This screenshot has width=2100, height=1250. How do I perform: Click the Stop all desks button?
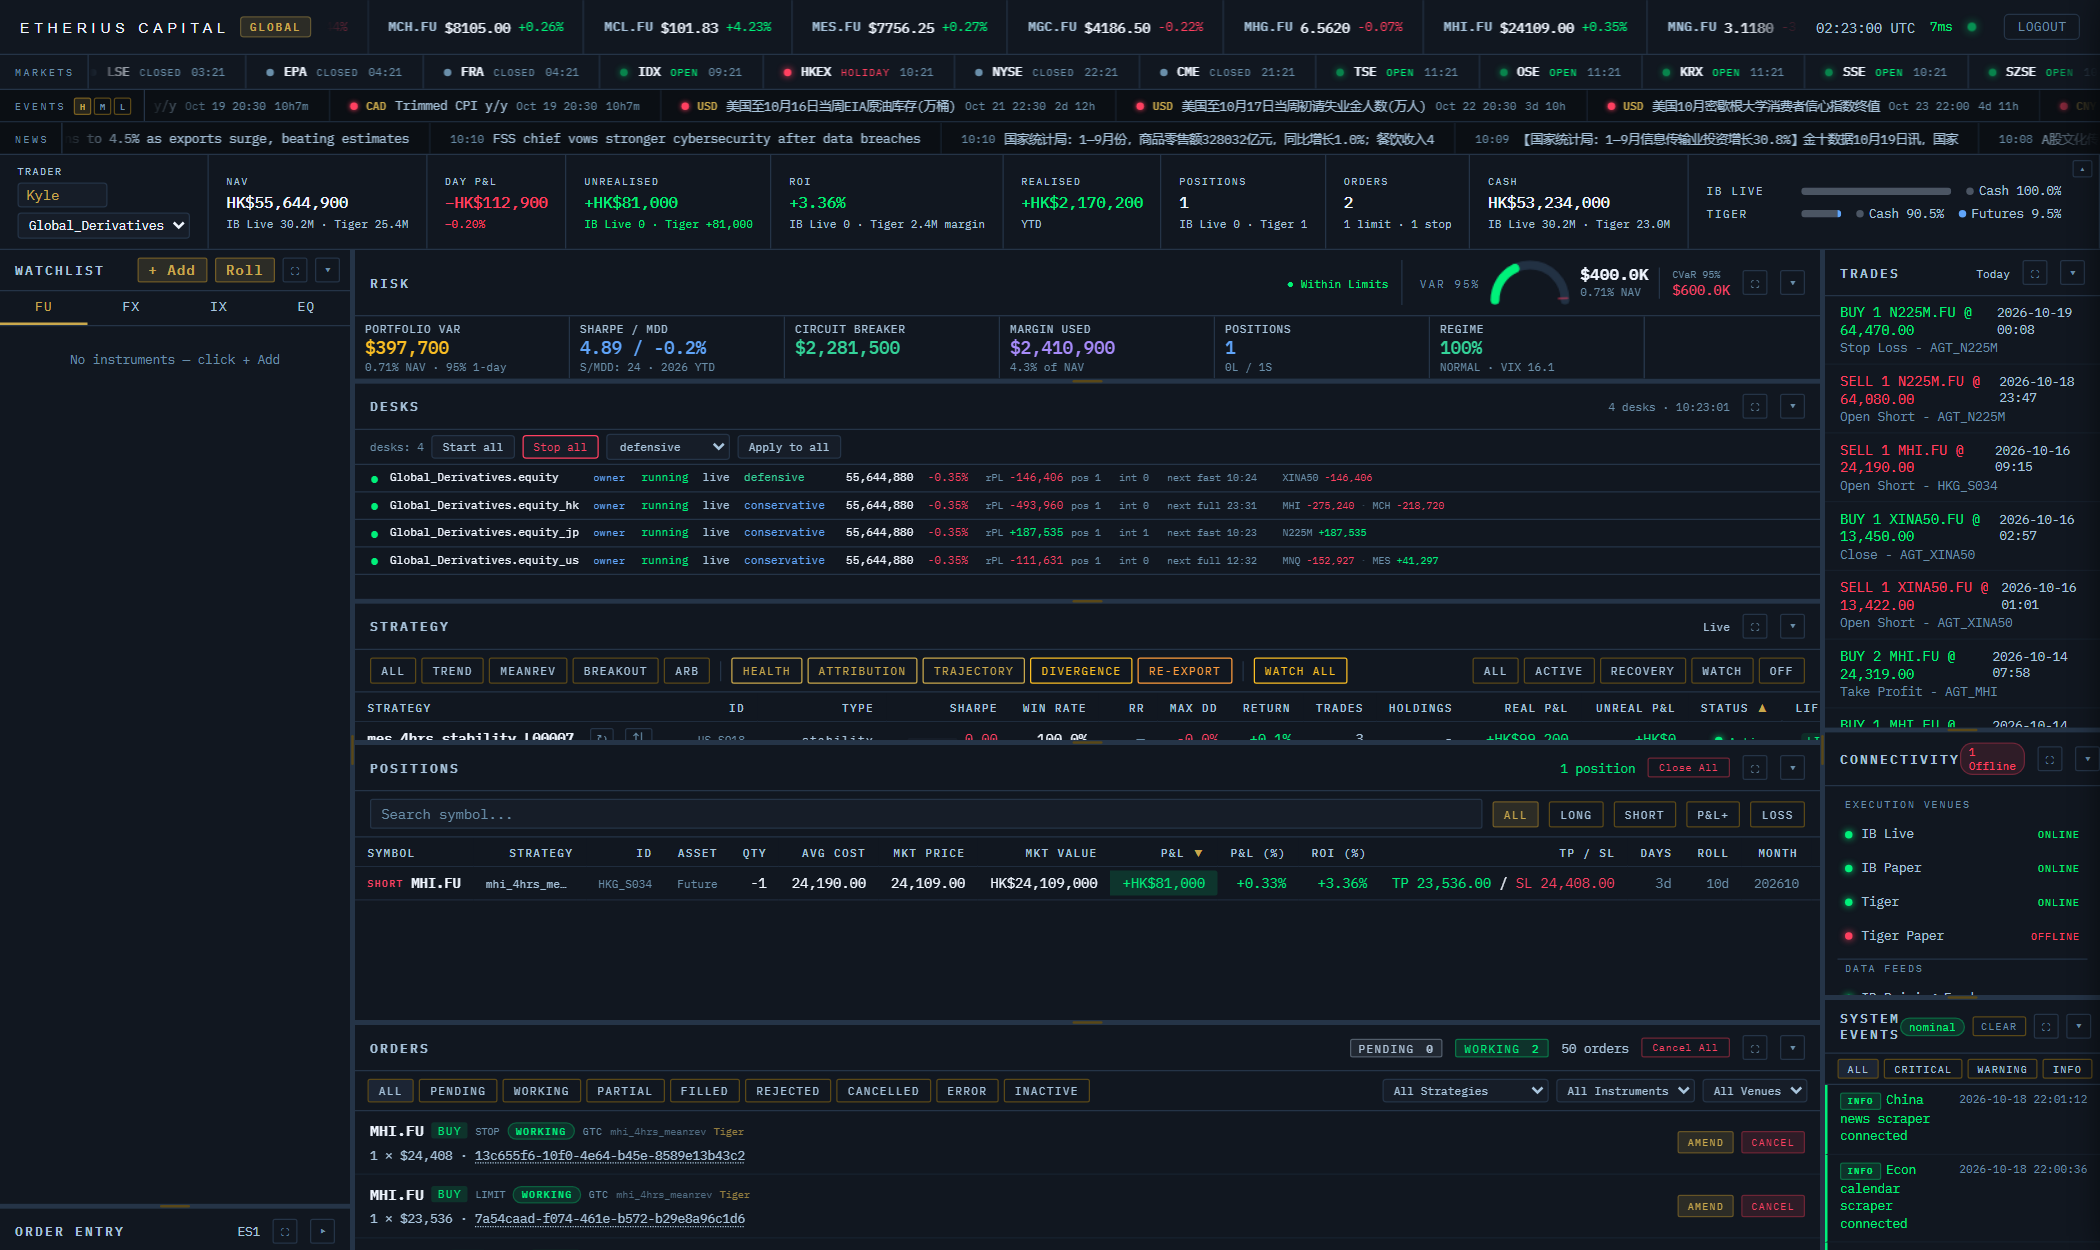(x=560, y=447)
